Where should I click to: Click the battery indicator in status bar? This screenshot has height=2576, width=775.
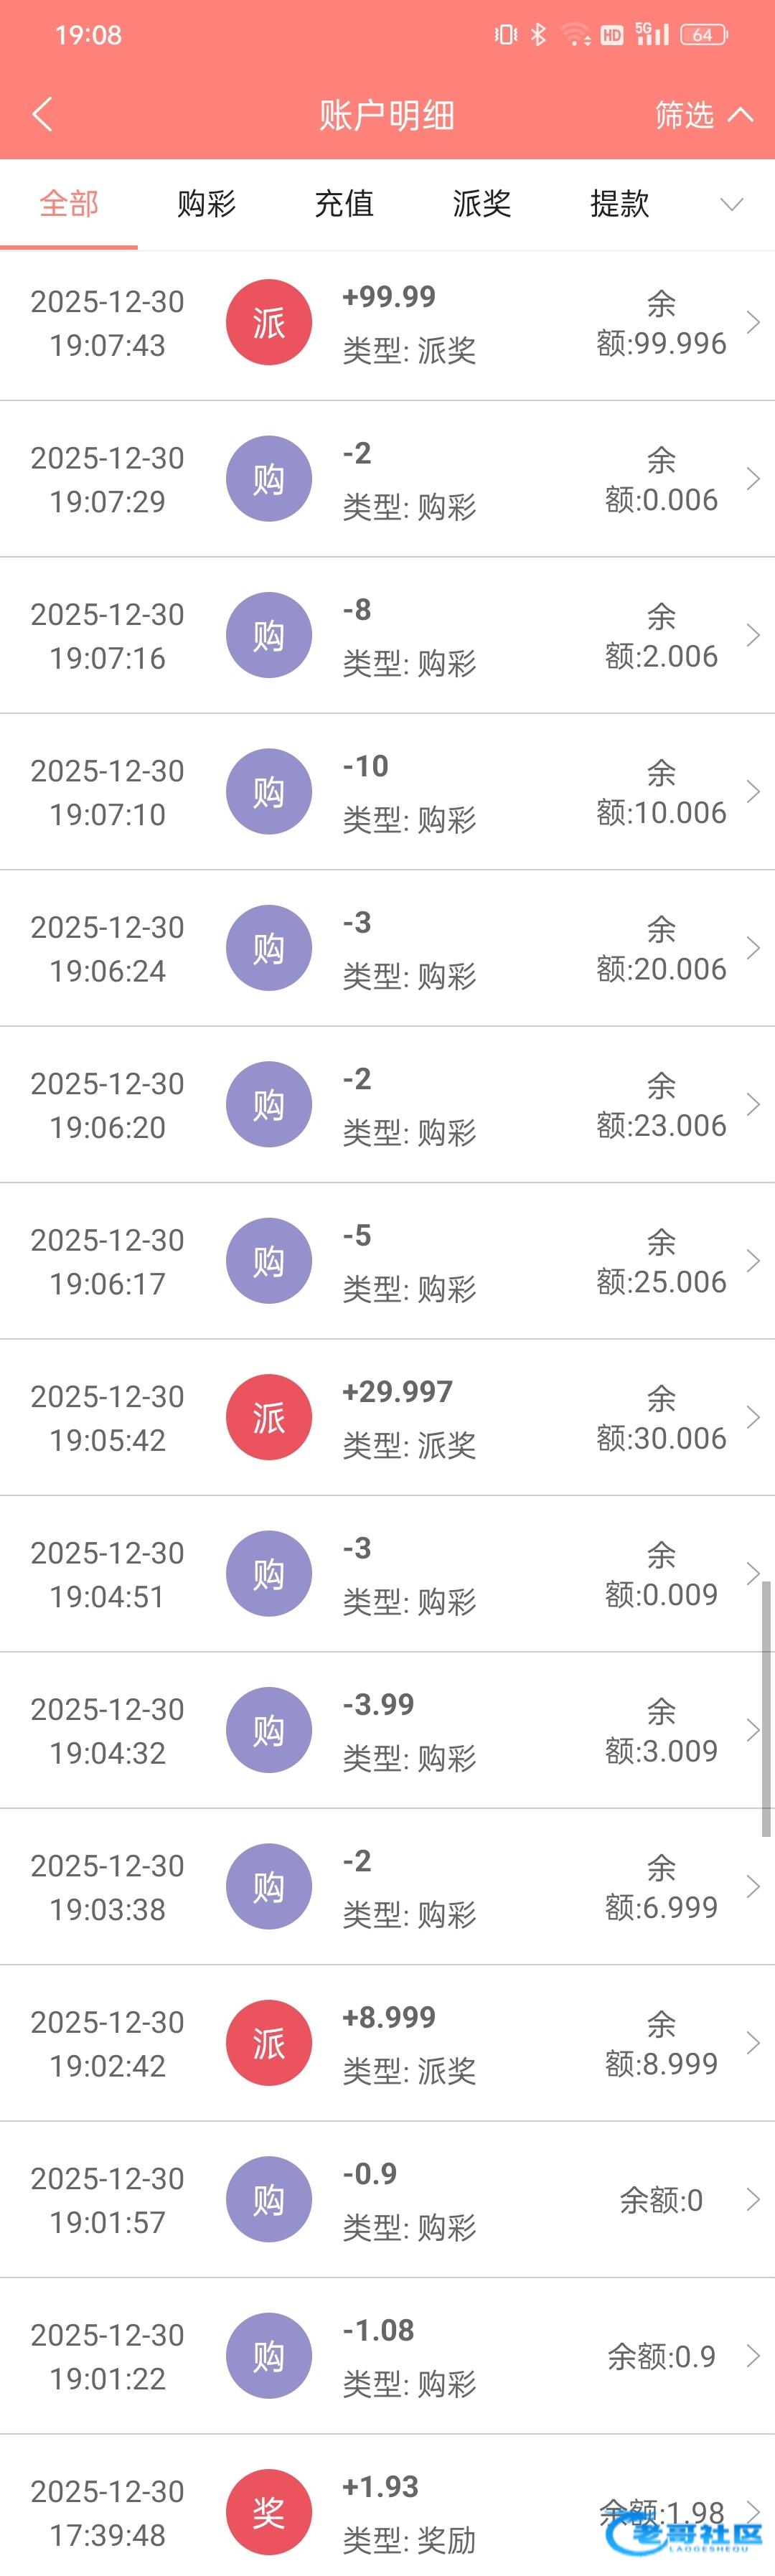coord(704,35)
